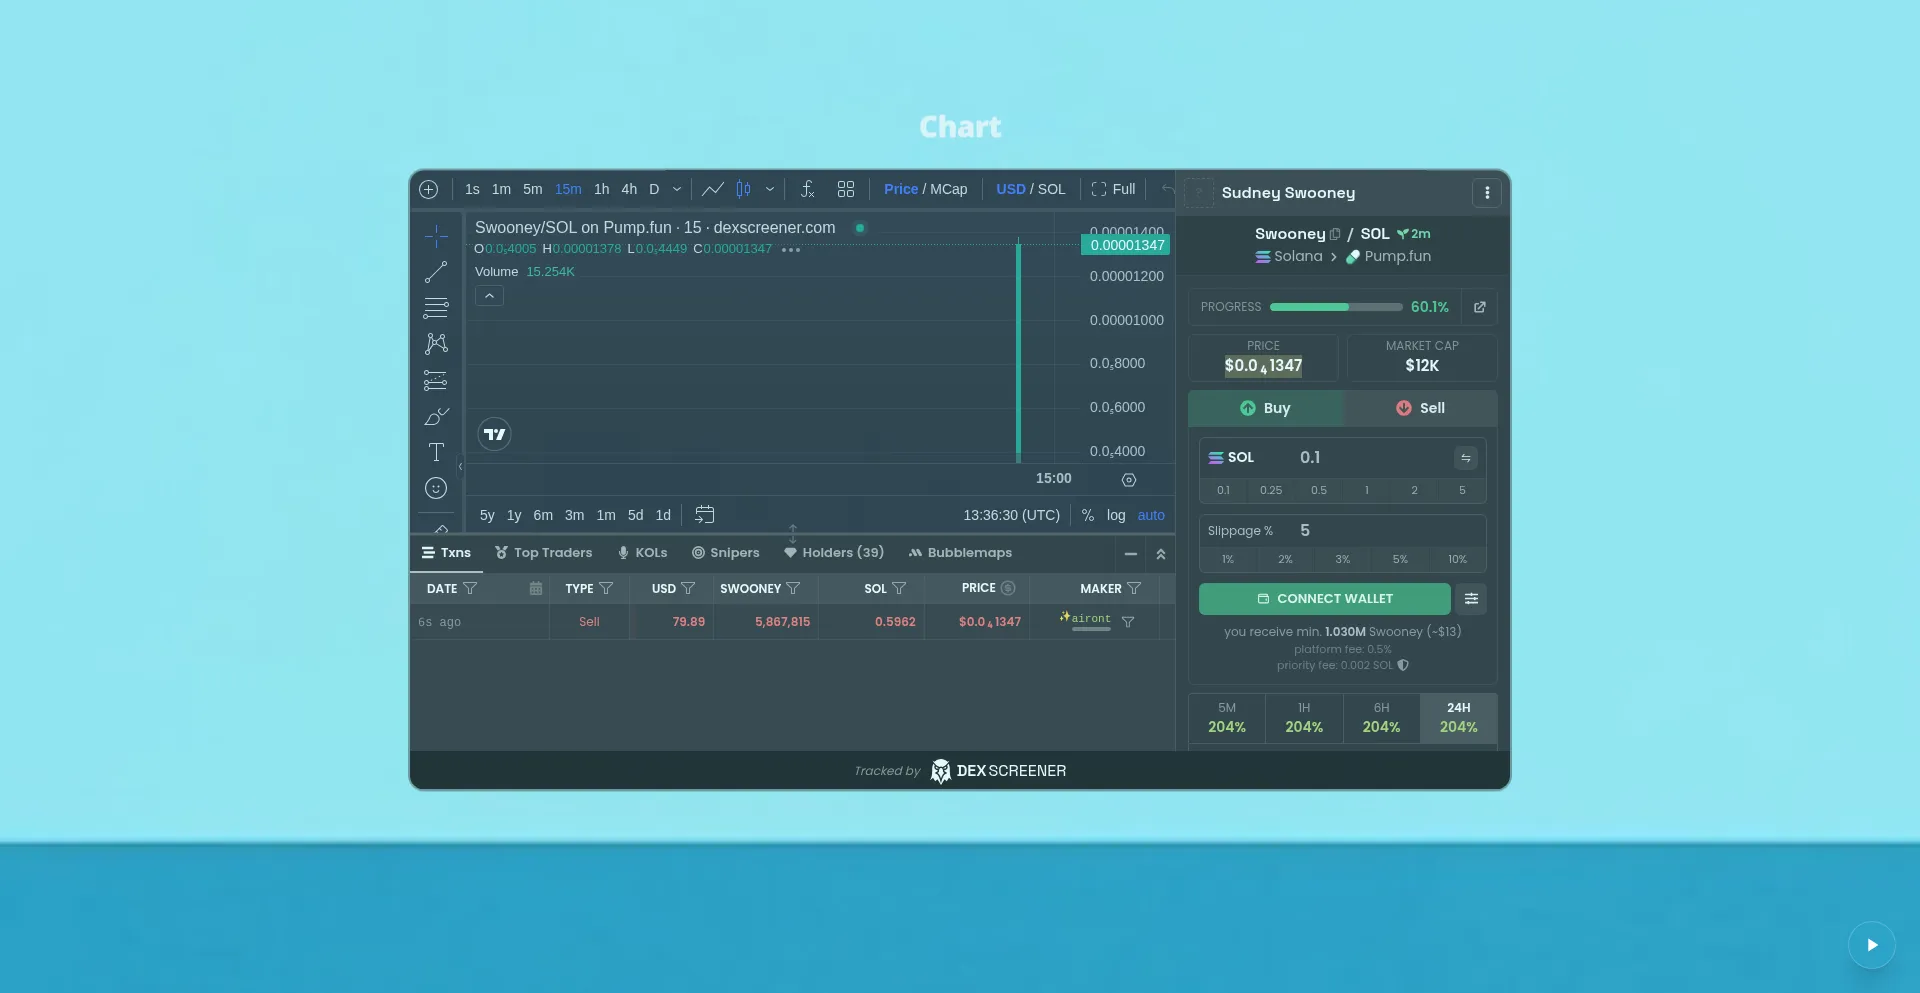Viewport: 1920px width, 993px height.
Task: Open the Holders (39) tab
Action: 834,553
